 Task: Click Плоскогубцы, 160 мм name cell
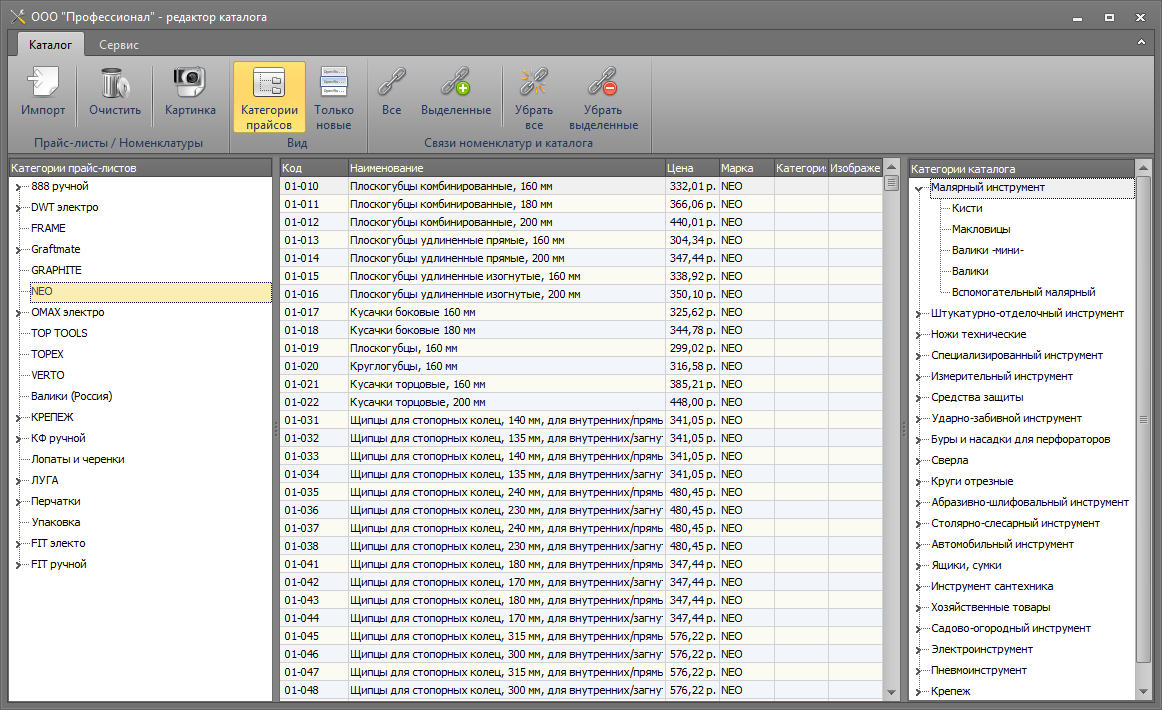pos(506,348)
